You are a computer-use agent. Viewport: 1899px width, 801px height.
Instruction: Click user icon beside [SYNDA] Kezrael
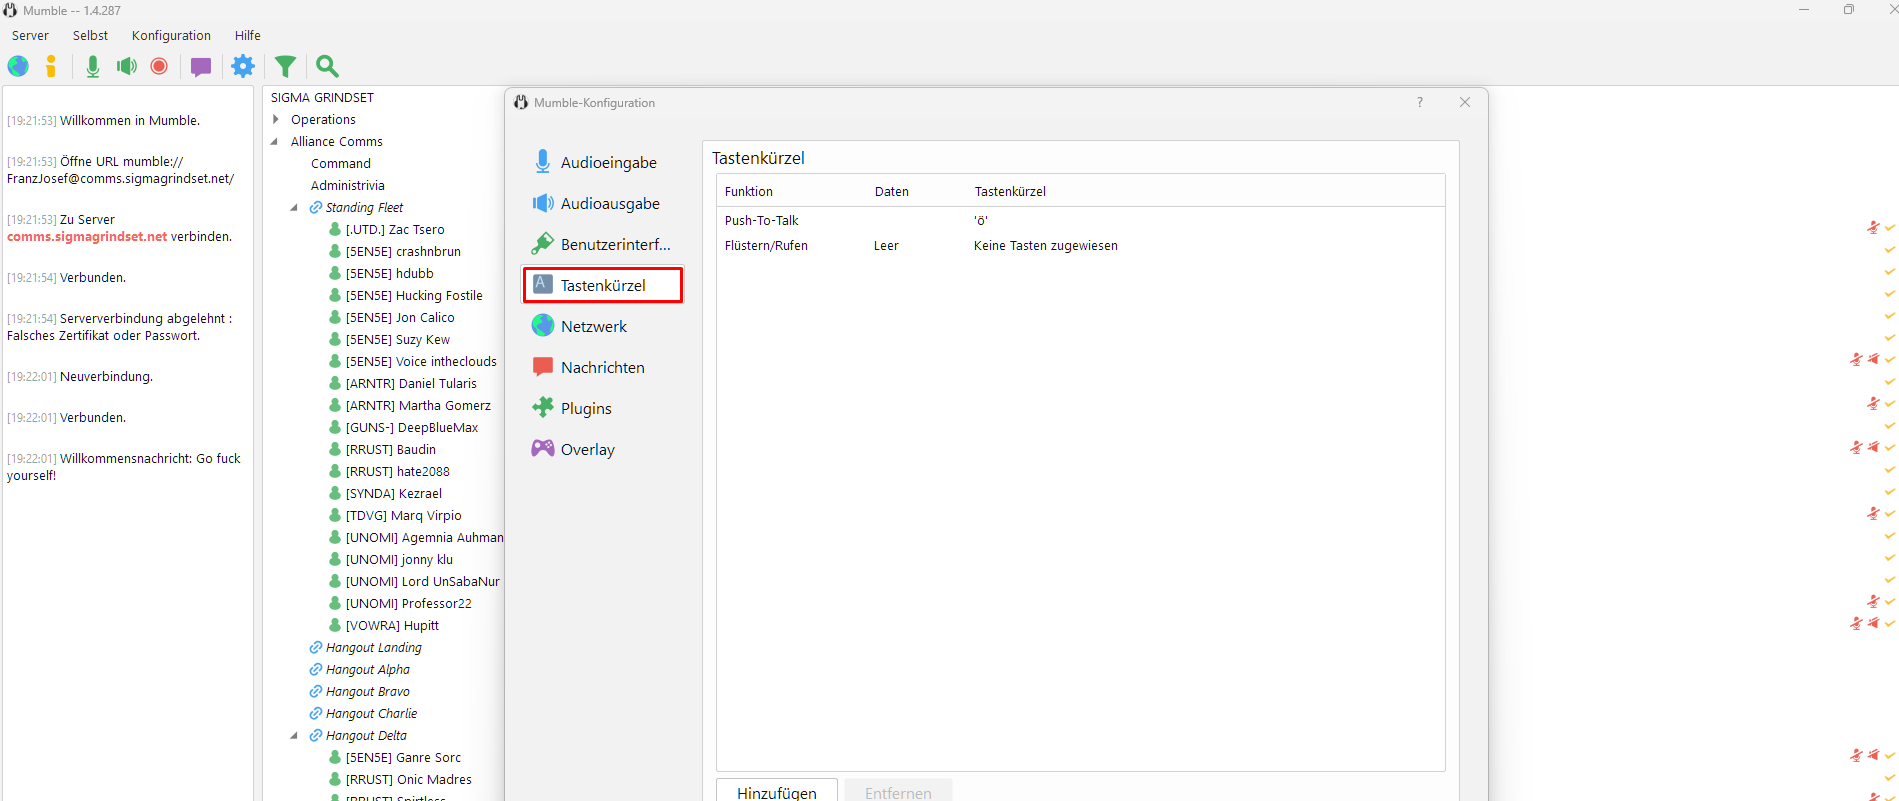tap(335, 493)
